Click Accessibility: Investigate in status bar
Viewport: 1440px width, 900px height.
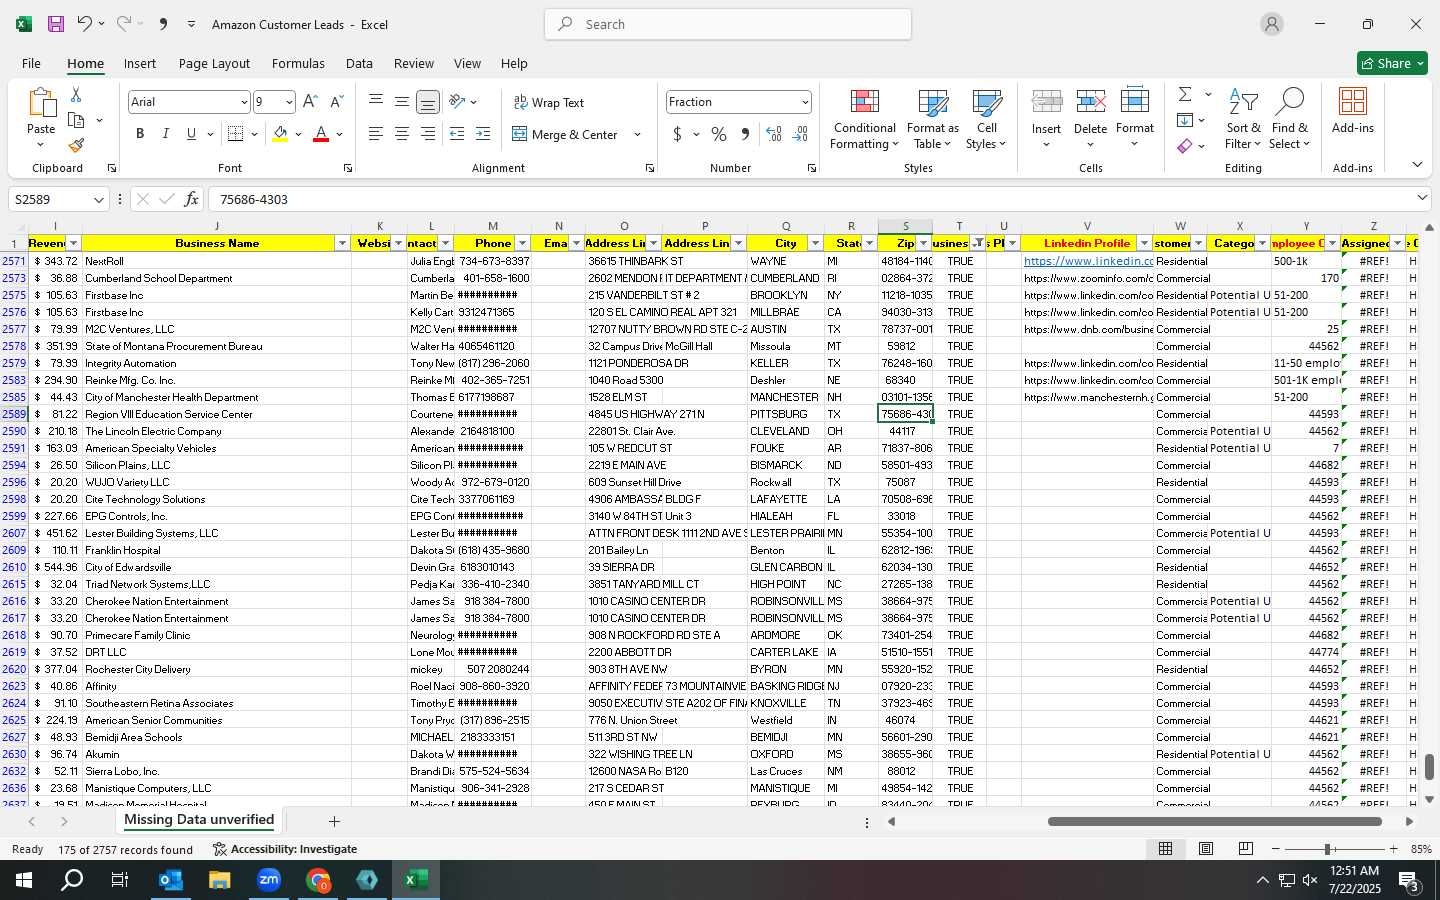click(x=284, y=849)
